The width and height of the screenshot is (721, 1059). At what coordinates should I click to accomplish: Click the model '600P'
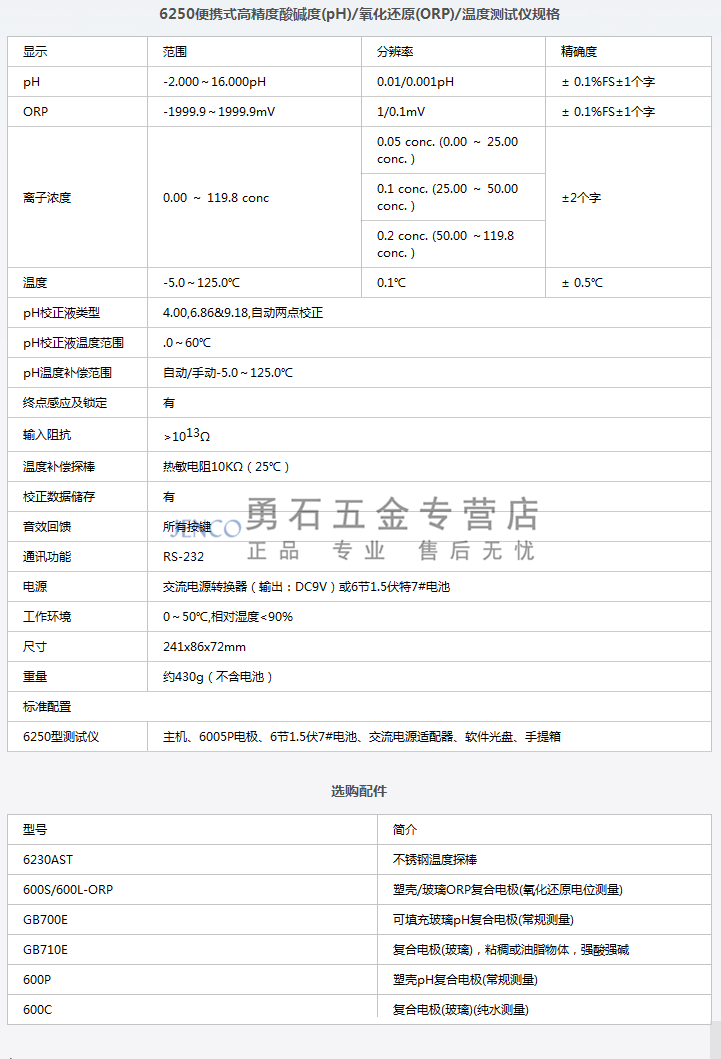[37, 980]
